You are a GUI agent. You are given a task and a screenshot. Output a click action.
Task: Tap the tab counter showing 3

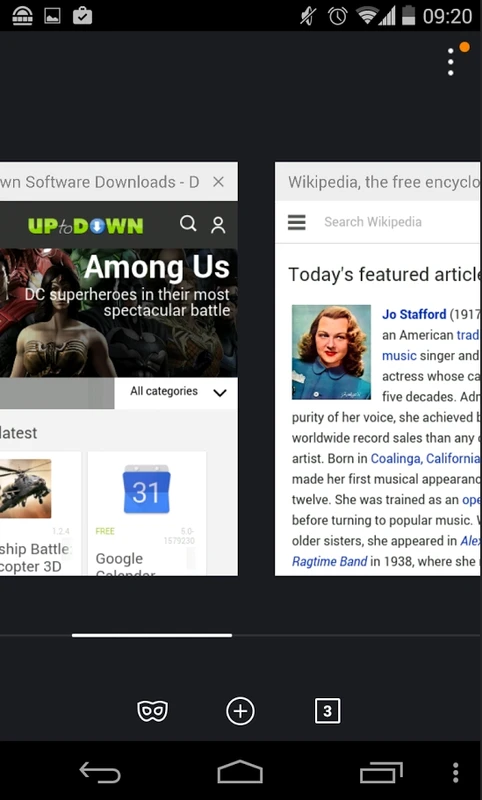(327, 711)
